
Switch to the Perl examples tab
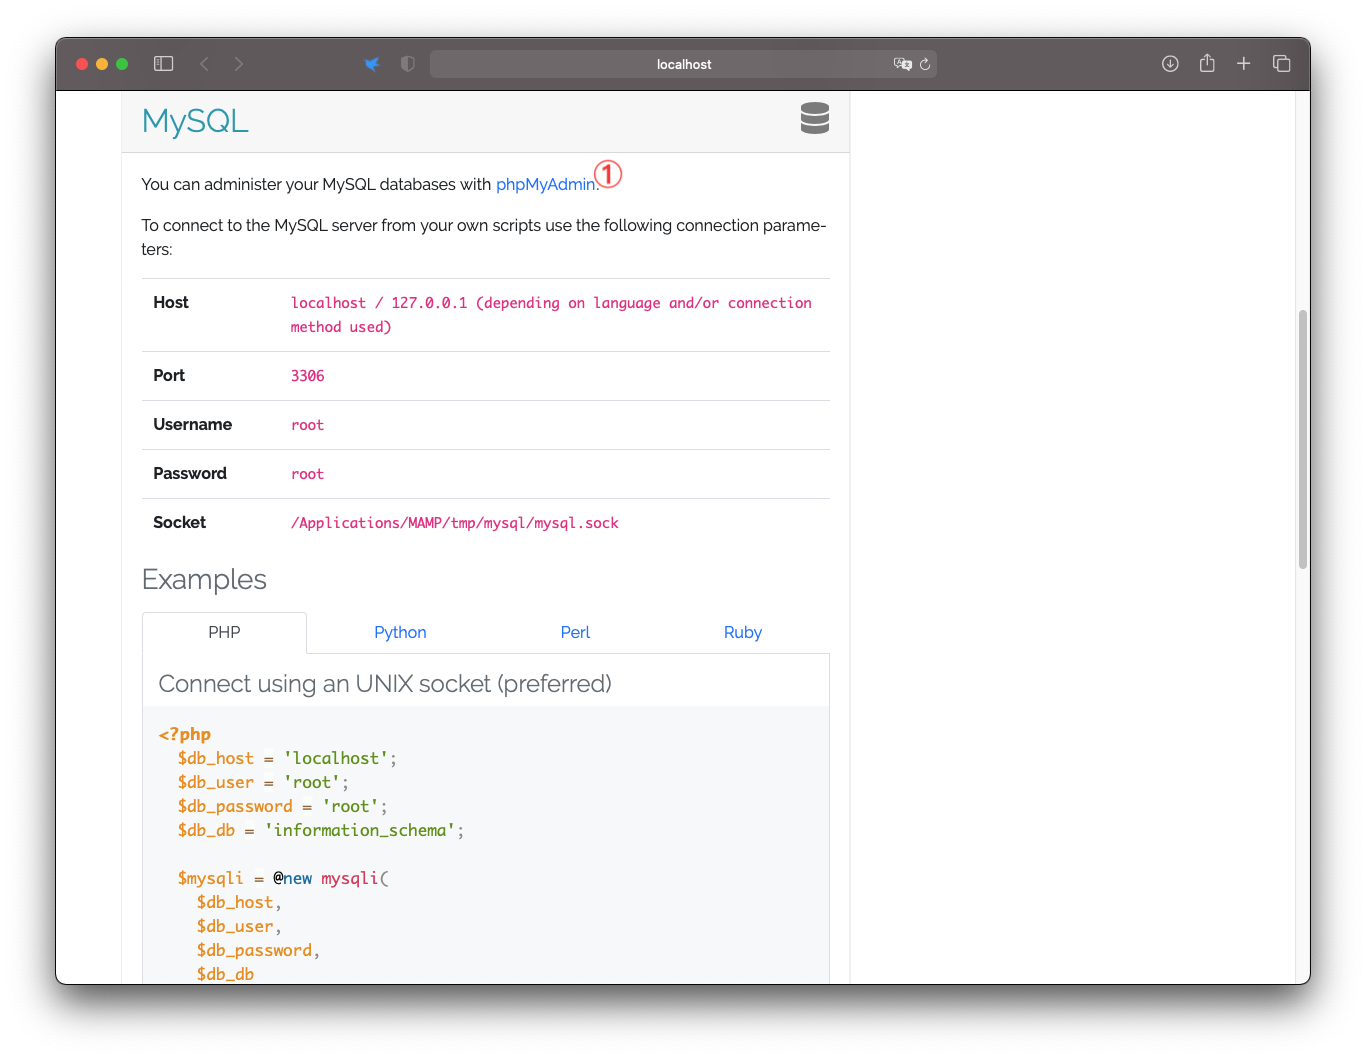click(575, 632)
